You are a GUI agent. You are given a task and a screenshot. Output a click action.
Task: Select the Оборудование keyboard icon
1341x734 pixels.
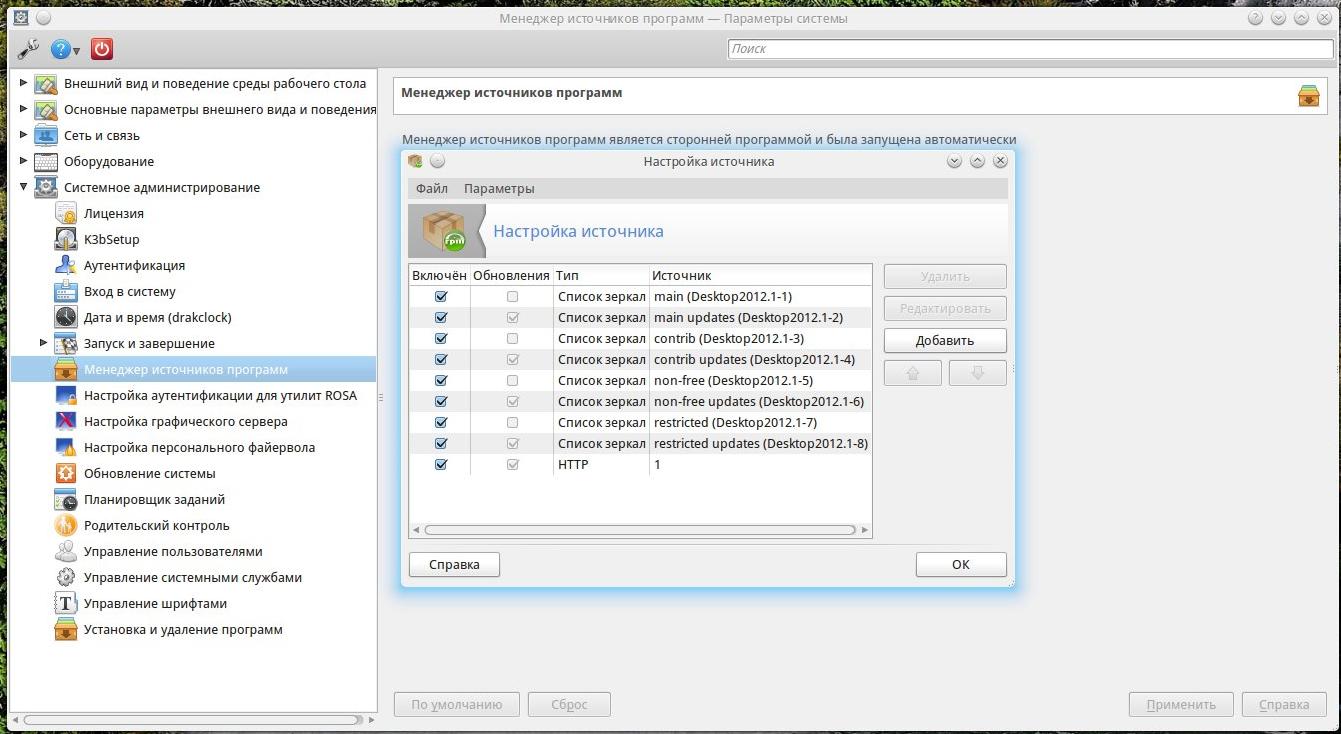click(46, 162)
